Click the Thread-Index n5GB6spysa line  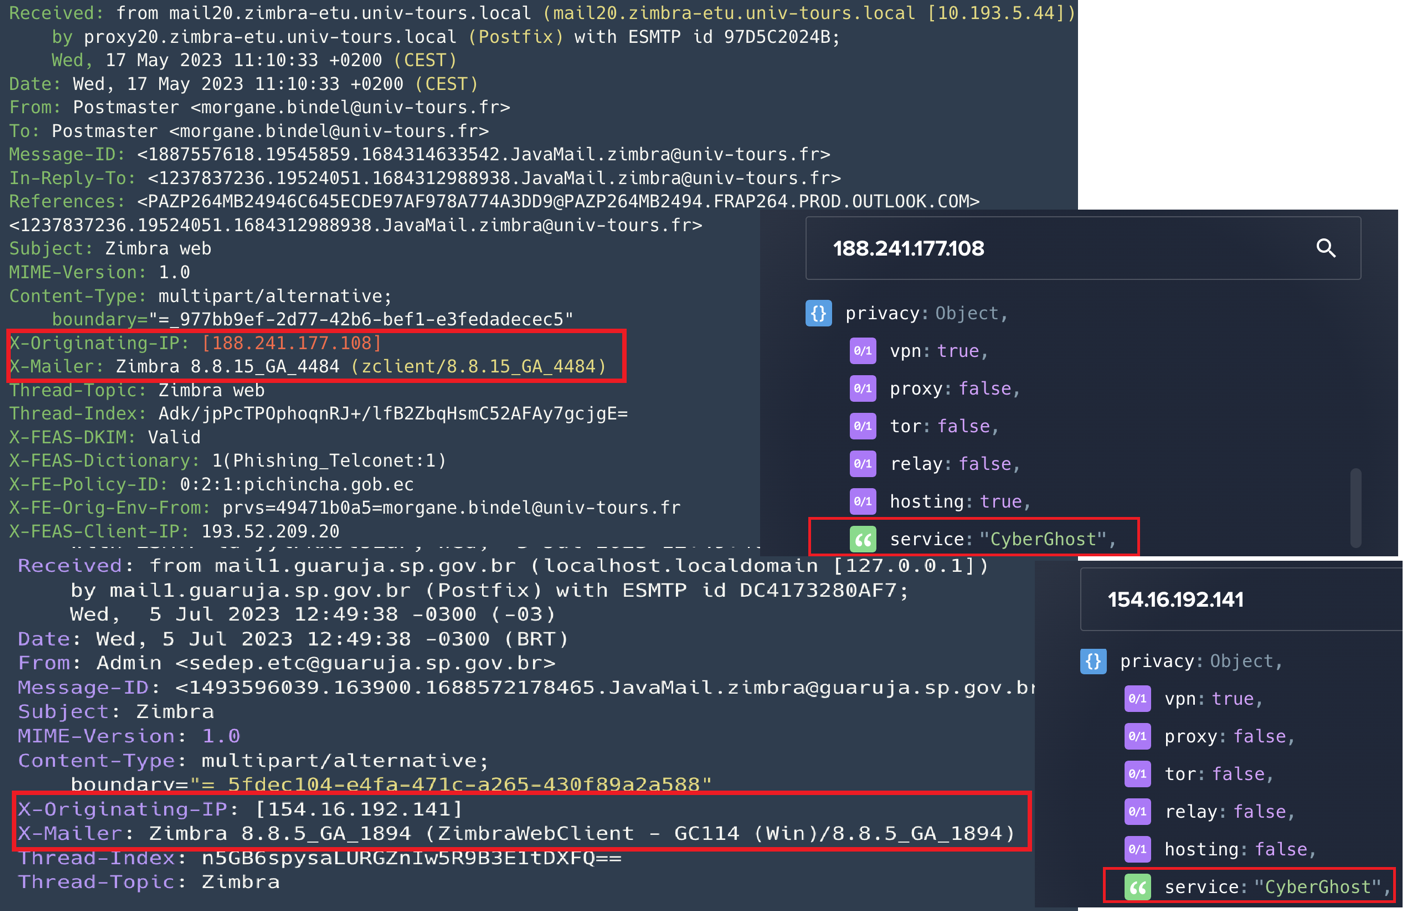click(x=320, y=858)
